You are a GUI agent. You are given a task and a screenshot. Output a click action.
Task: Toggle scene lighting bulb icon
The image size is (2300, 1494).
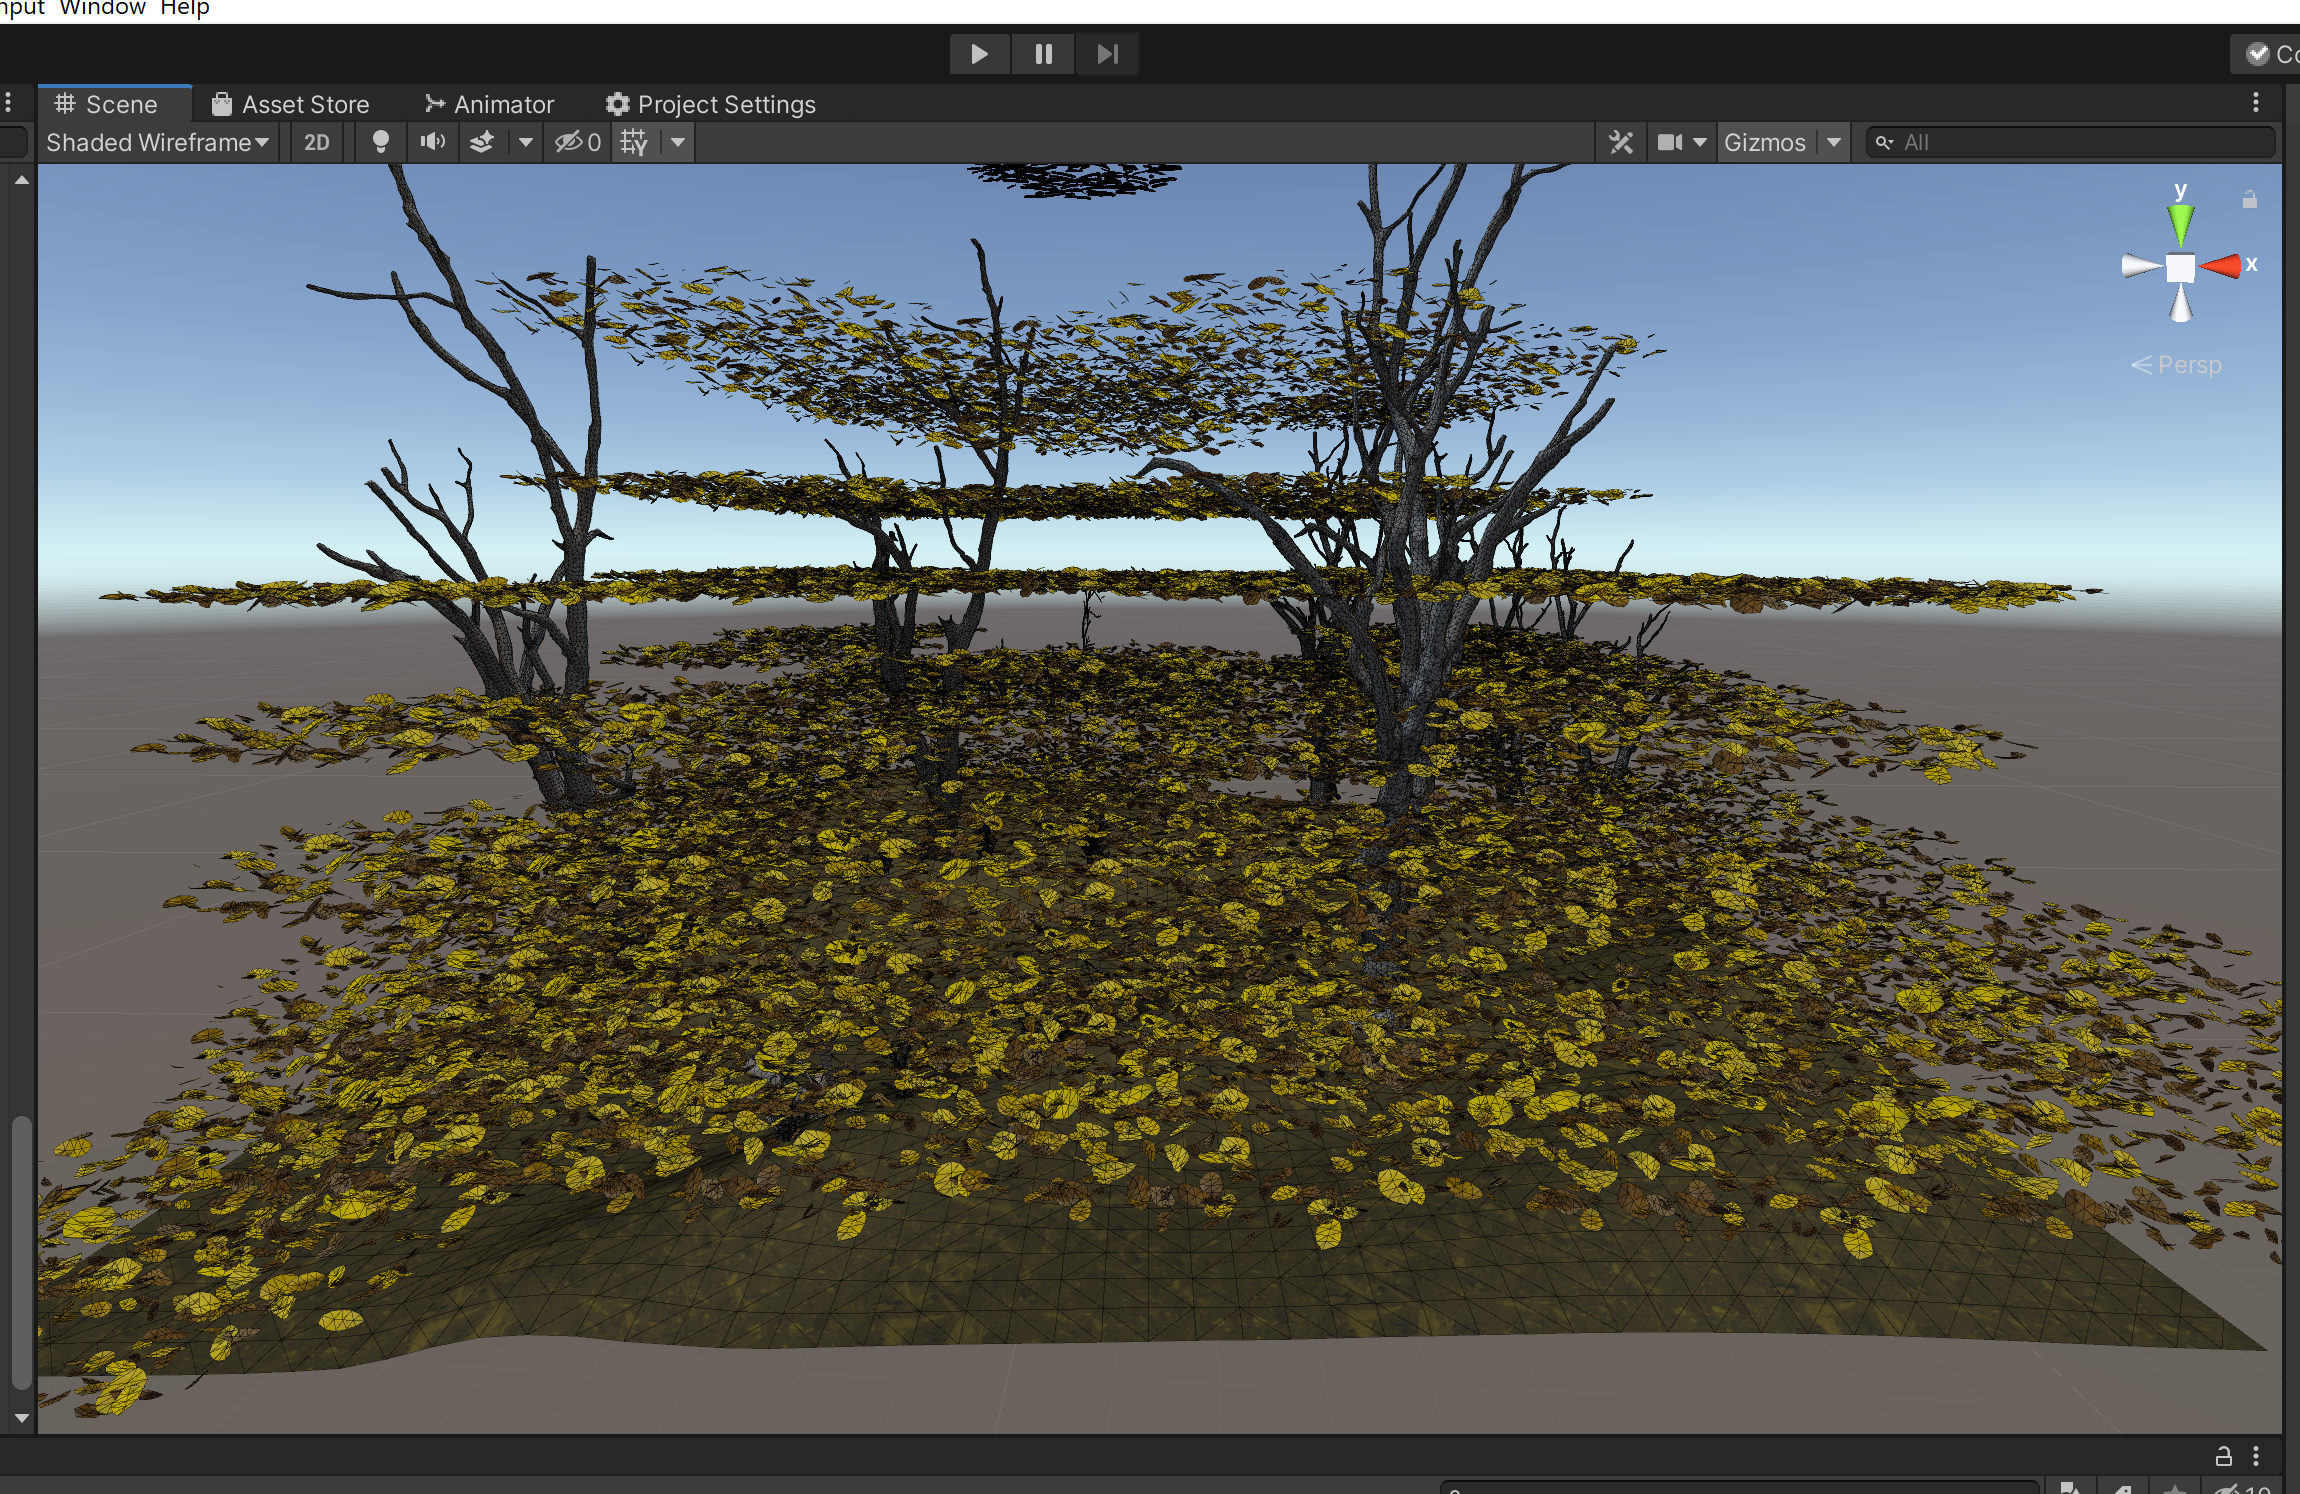380,142
